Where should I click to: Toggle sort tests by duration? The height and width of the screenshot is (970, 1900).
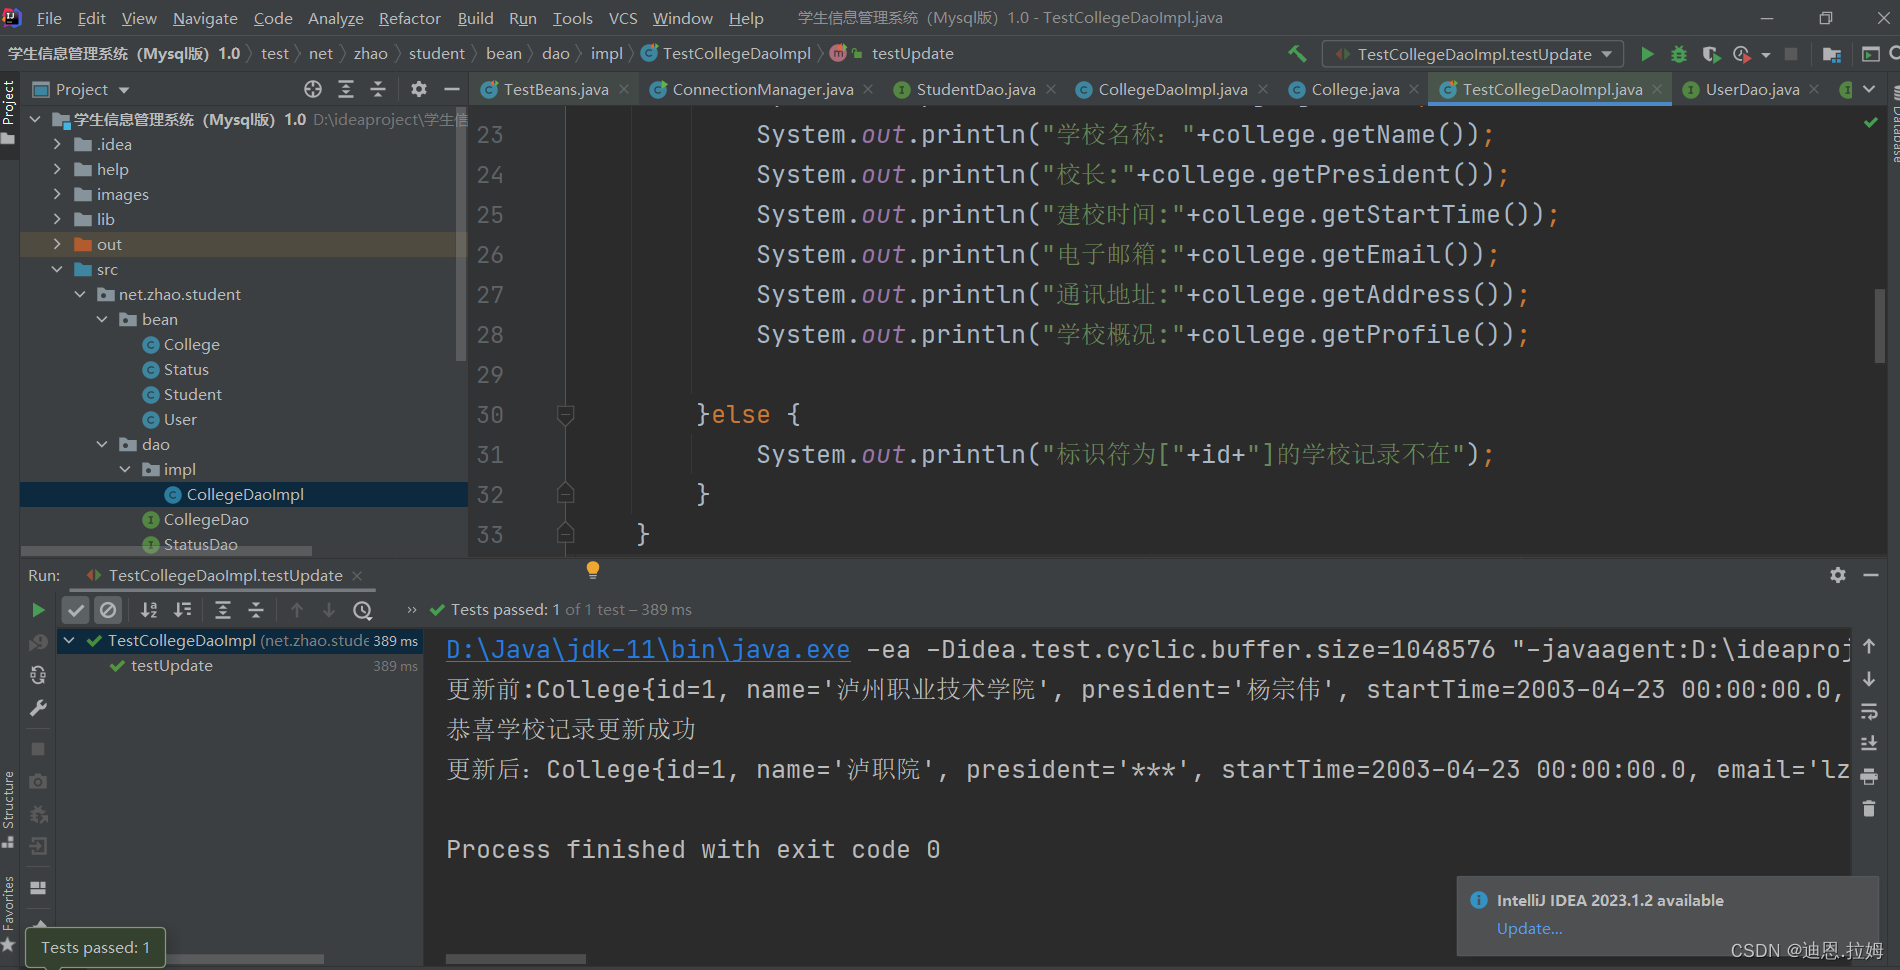[182, 610]
